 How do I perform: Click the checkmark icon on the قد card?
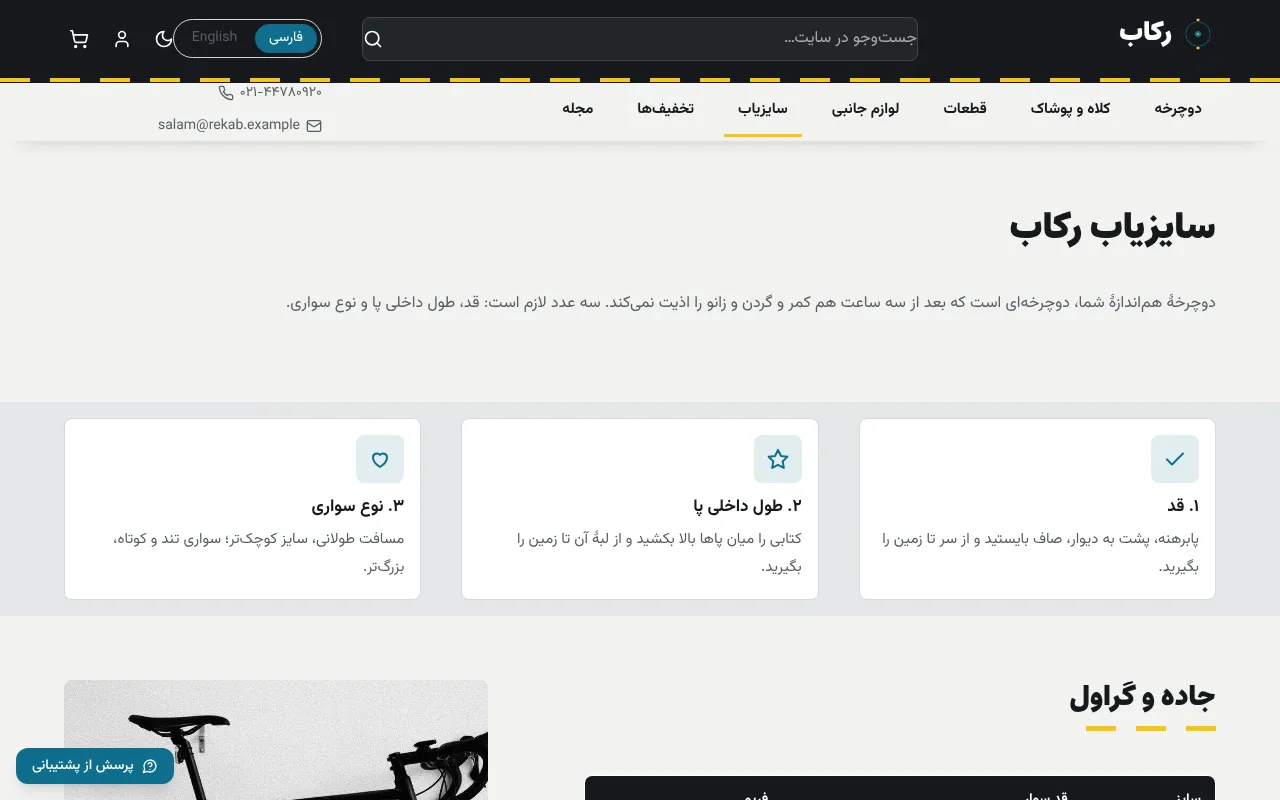1175,459
